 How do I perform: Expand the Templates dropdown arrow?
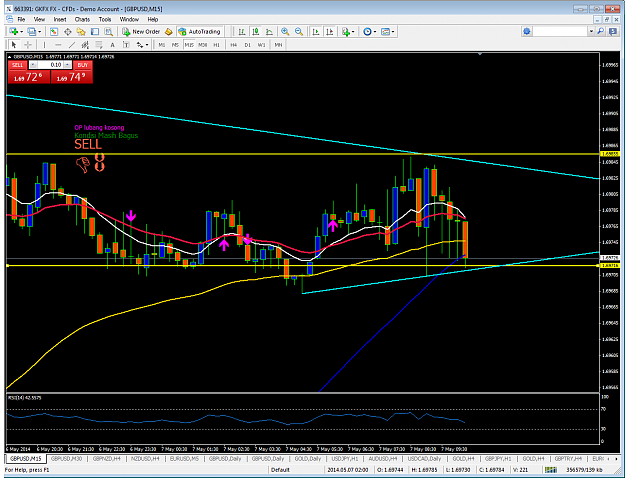(393, 31)
